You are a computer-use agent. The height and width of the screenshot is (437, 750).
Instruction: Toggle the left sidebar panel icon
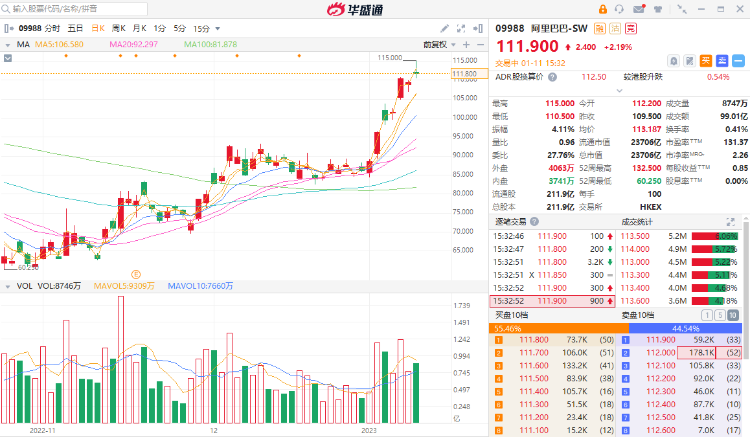[9, 29]
